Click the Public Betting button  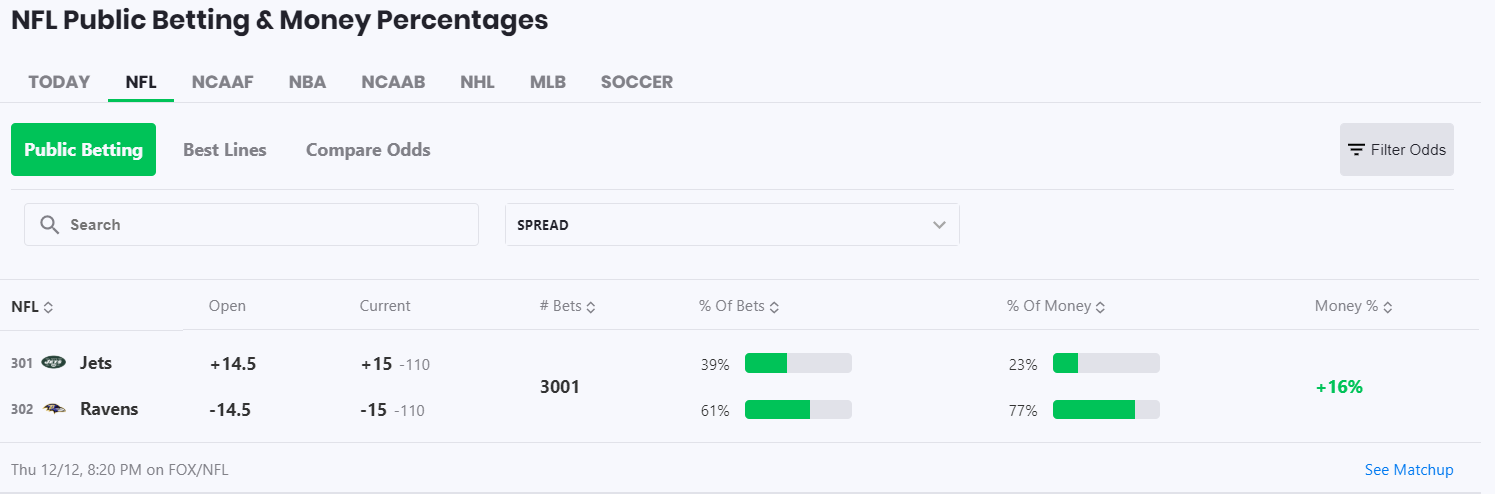point(83,150)
